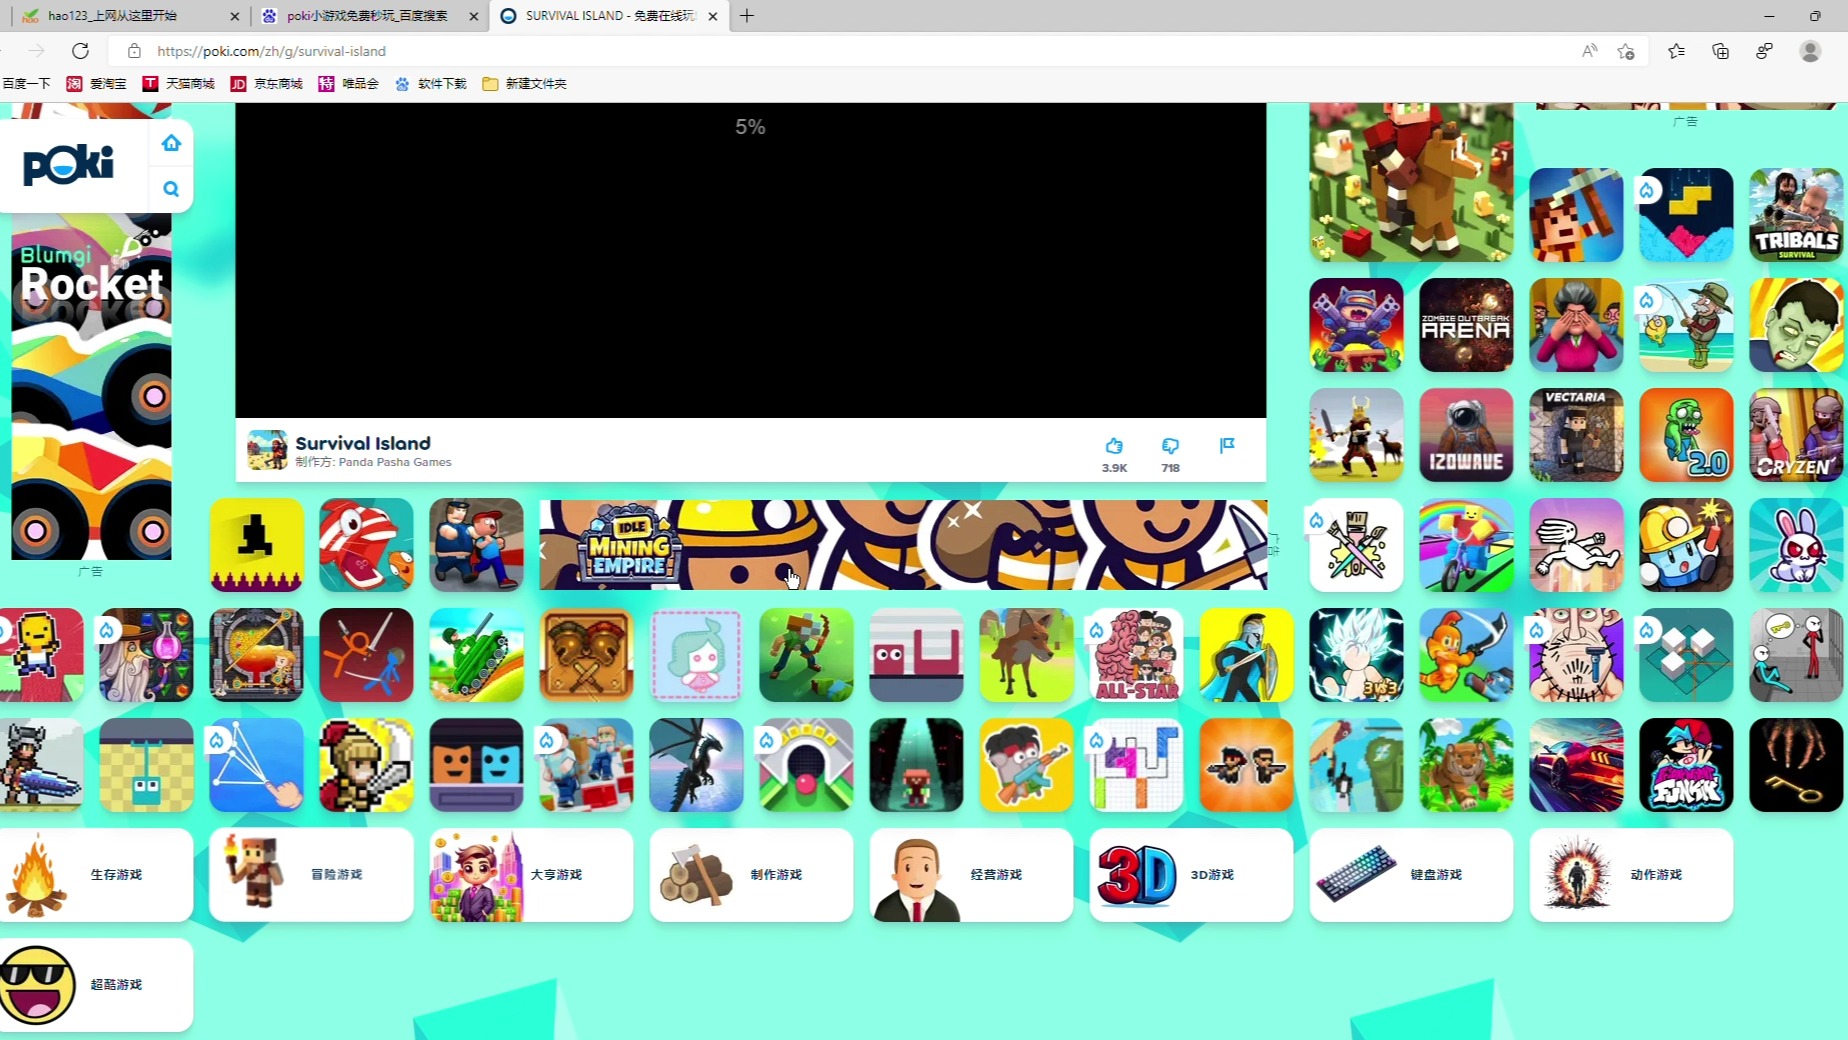Open the 动作游戏 category
The width and height of the screenshot is (1848, 1040).
1631,875
